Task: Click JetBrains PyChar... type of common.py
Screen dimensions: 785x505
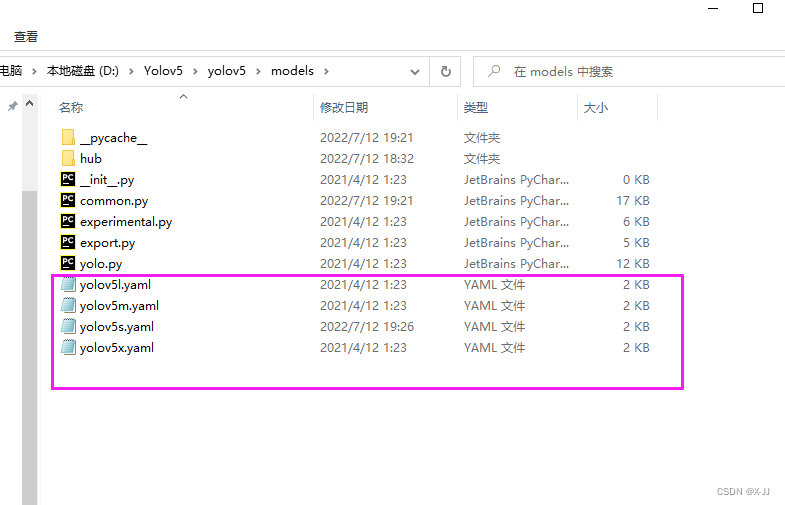Action: pyautogui.click(x=516, y=201)
